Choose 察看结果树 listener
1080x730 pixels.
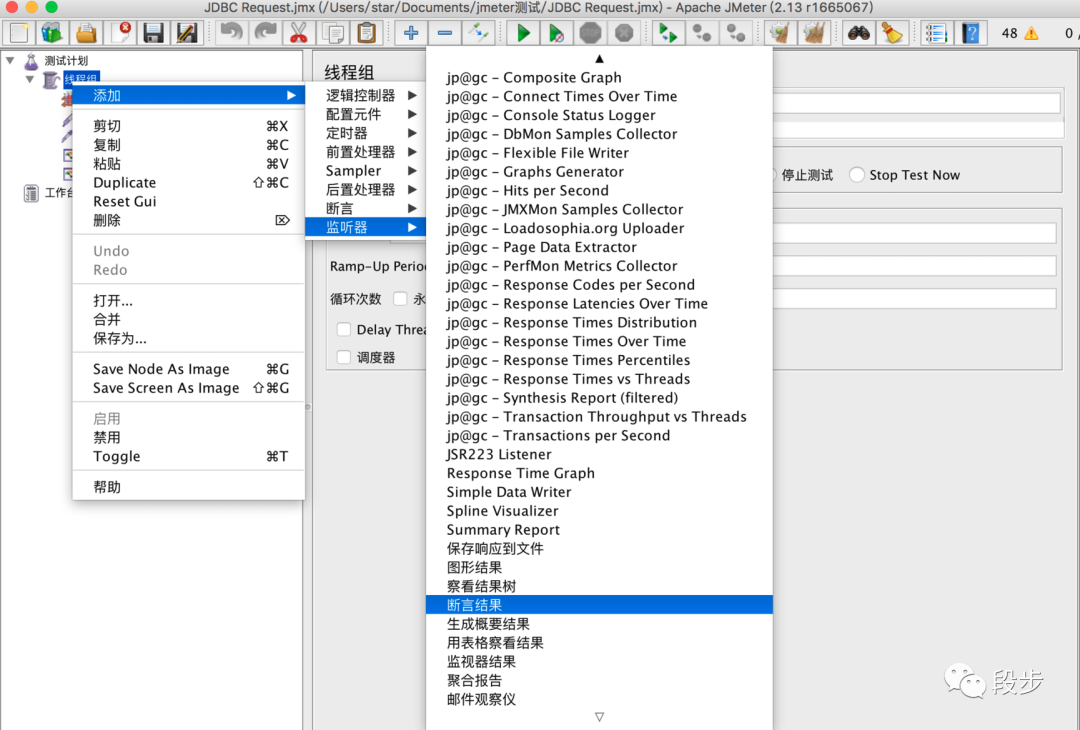click(599, 586)
